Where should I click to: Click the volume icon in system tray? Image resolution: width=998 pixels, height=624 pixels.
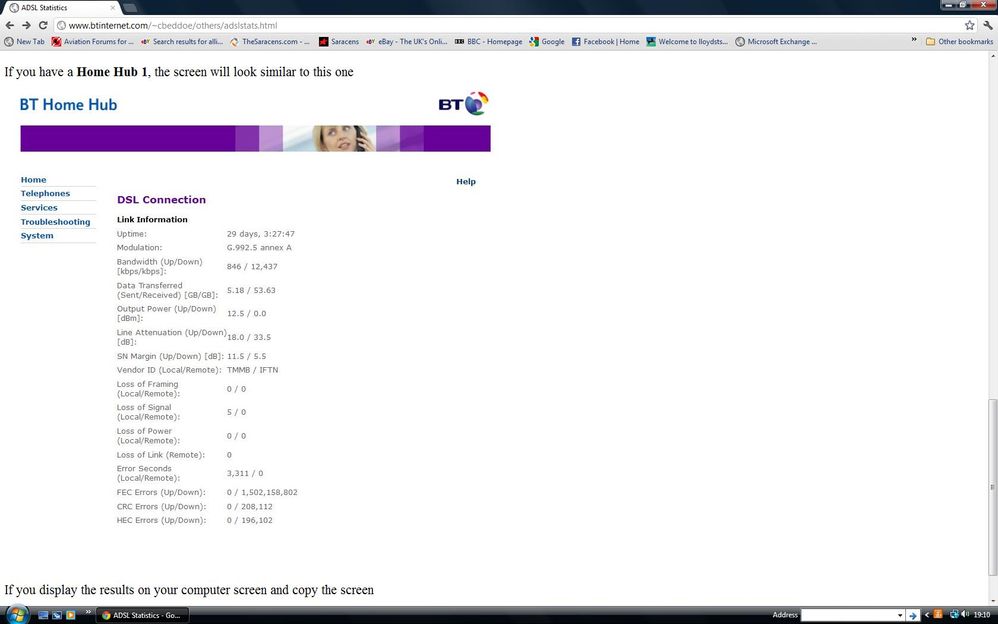coord(965,614)
